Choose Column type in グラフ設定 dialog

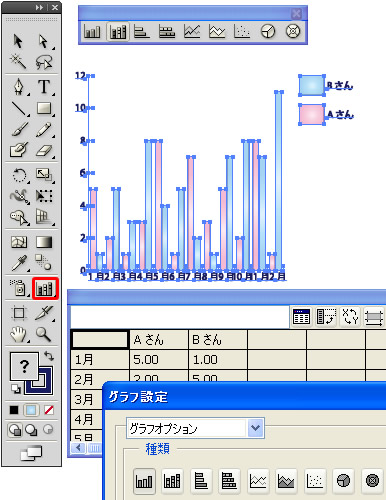click(144, 481)
